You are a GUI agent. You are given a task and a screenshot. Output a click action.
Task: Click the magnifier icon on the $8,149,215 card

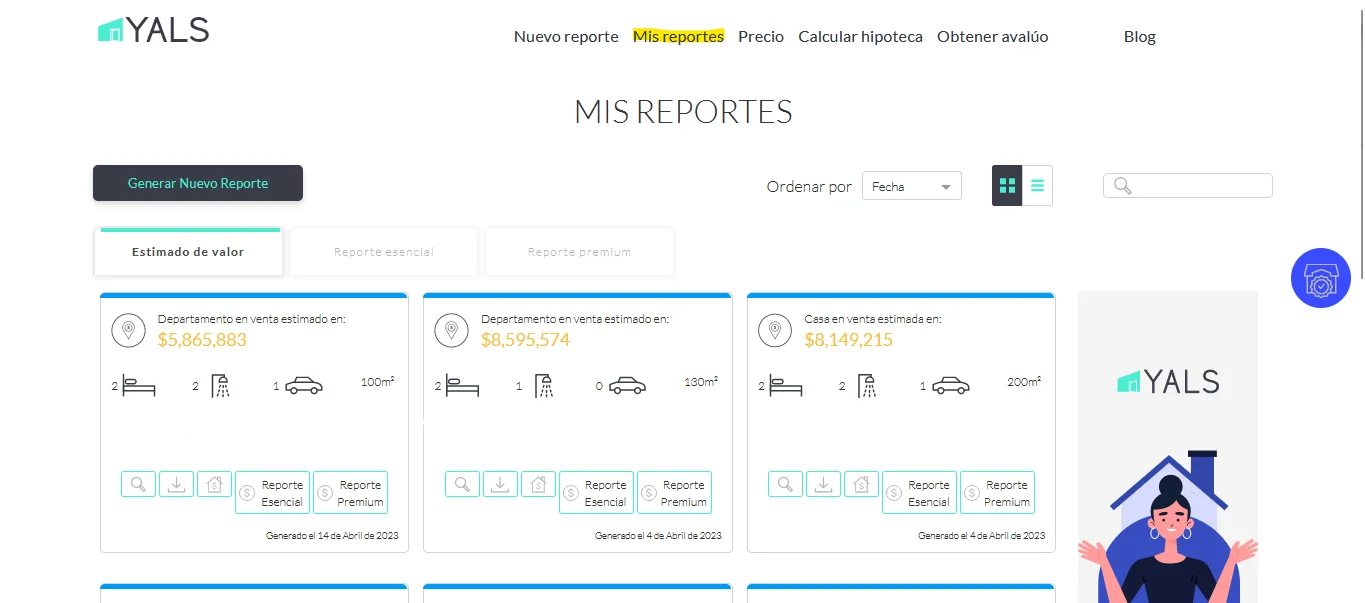(785, 484)
